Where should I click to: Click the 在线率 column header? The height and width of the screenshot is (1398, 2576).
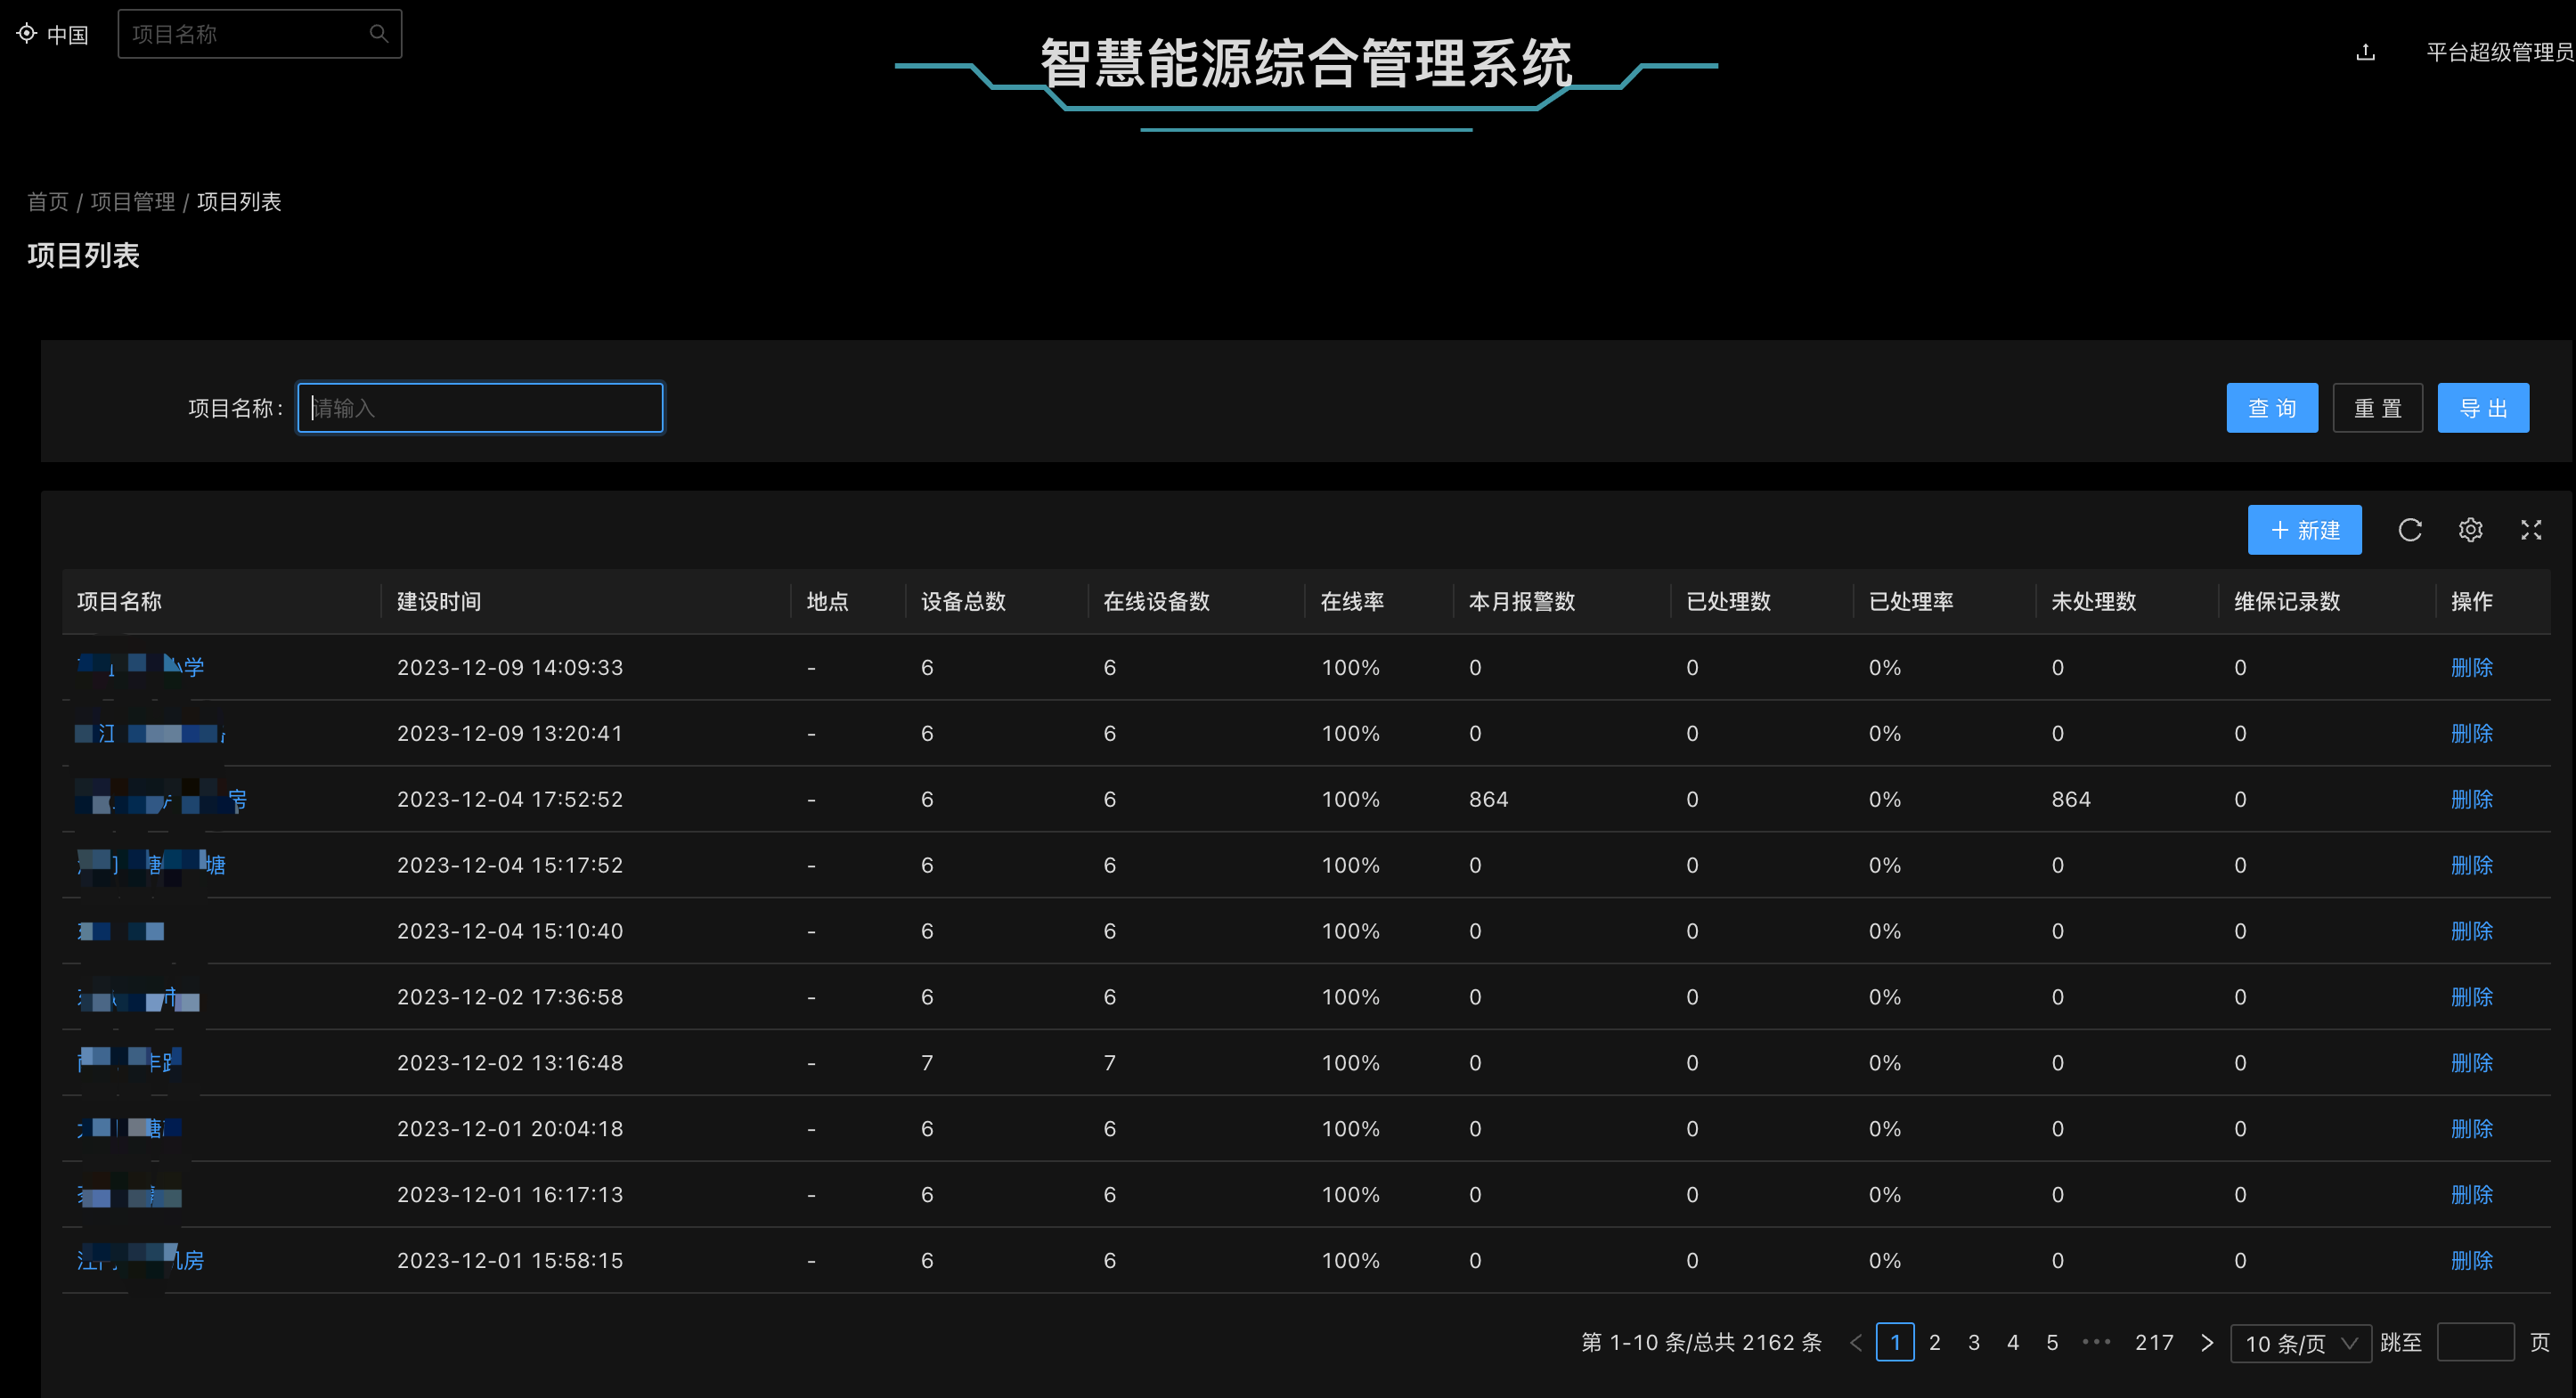[x=1352, y=602]
